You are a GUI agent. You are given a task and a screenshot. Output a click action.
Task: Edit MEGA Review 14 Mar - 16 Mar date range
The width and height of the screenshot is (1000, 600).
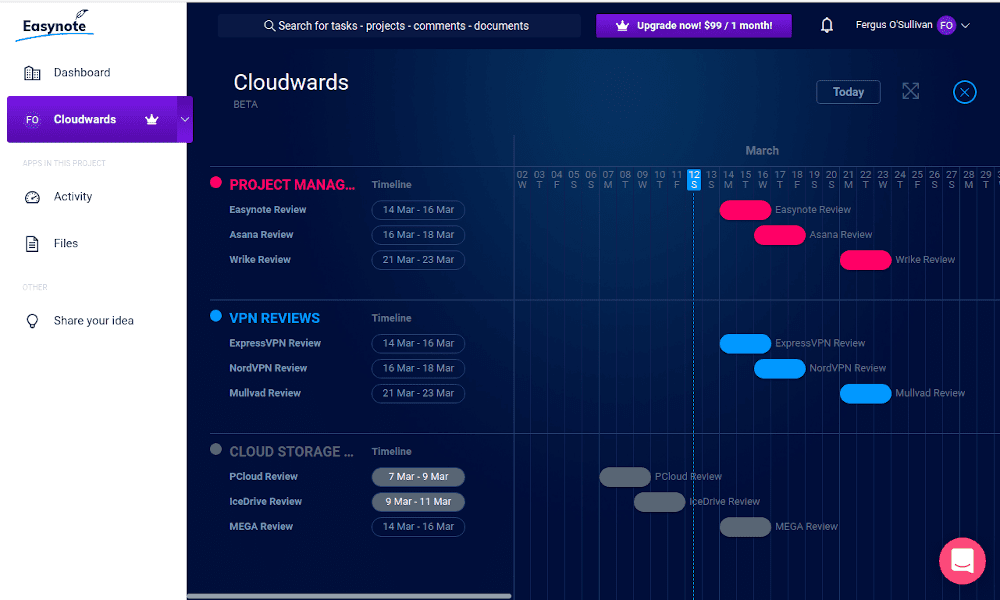(418, 526)
